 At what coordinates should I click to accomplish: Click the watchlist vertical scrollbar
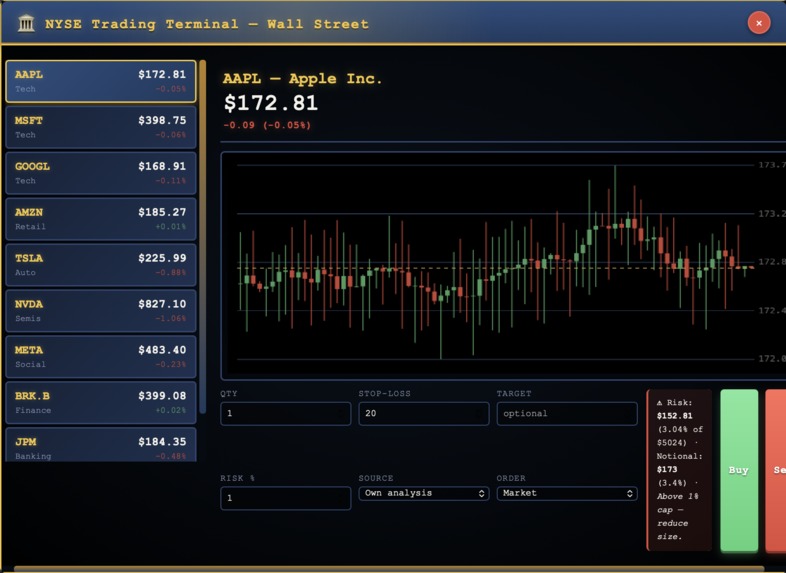click(x=203, y=237)
